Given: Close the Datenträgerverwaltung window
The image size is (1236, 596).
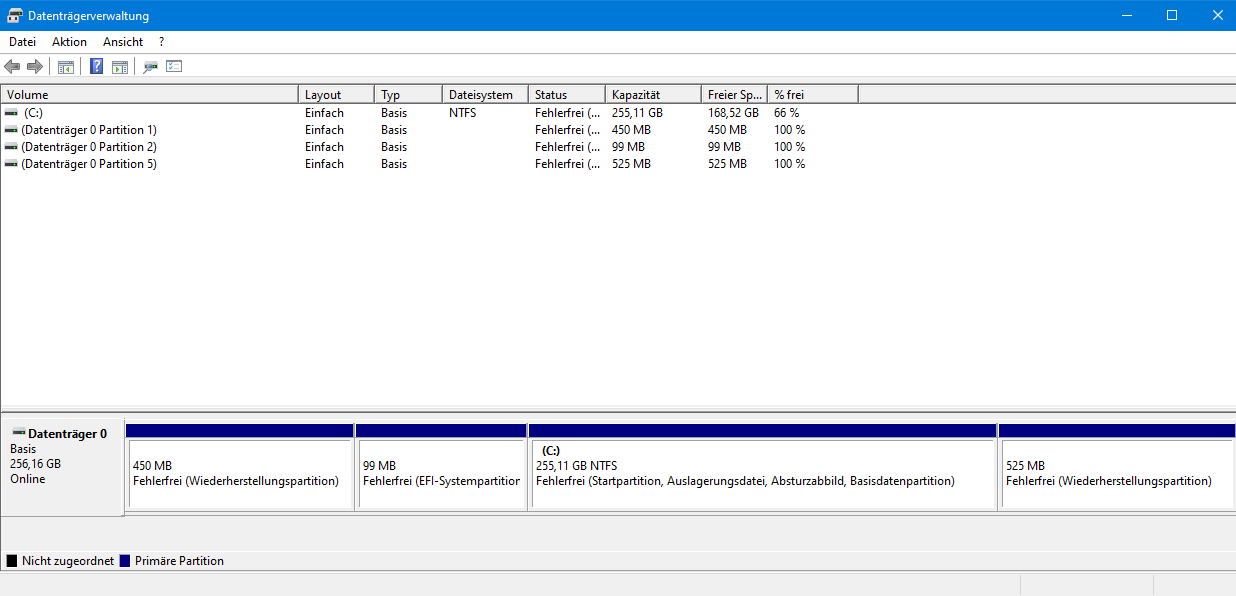Looking at the screenshot, I should [1217, 15].
